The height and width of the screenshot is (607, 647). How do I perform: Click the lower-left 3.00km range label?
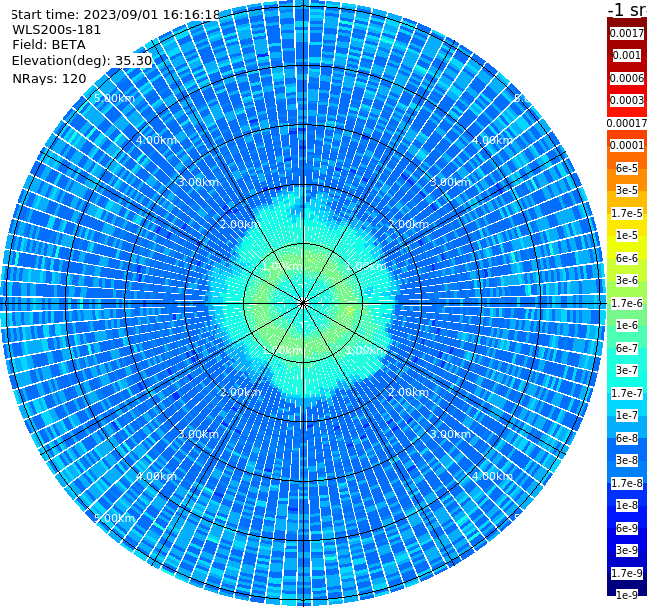point(198,434)
